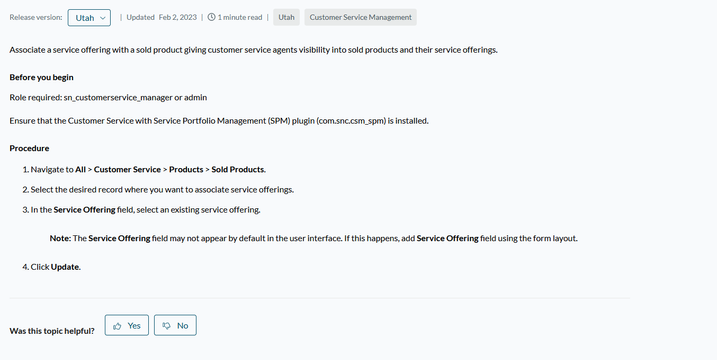Screen dimensions: 717x360
Task: Click the Note label text
Action: click(60, 238)
